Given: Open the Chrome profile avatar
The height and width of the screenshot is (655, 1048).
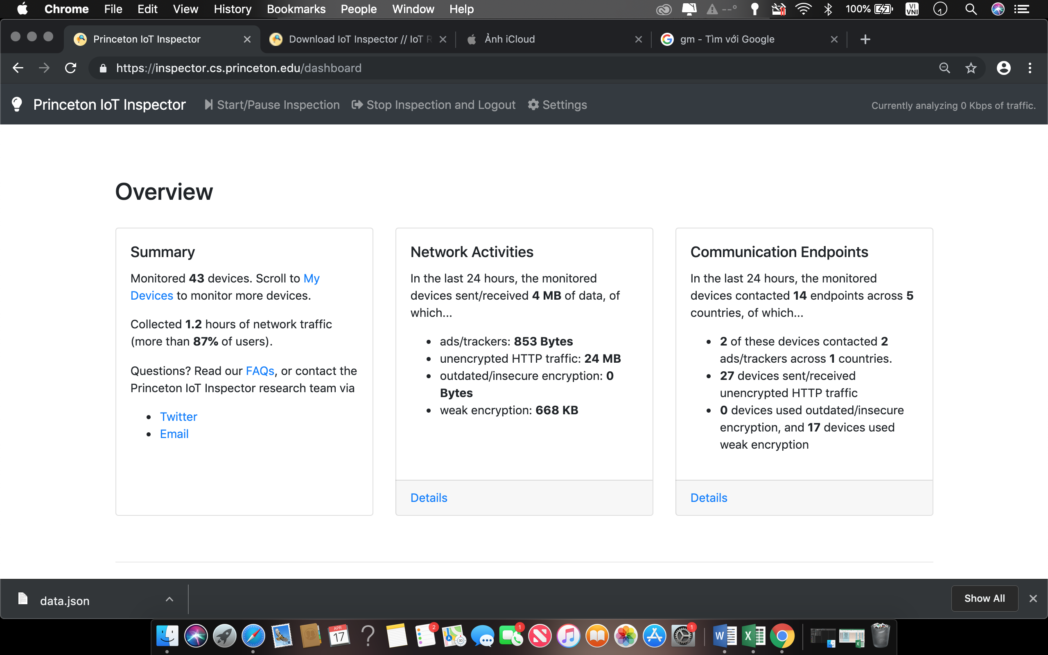Looking at the screenshot, I should pos(1003,68).
